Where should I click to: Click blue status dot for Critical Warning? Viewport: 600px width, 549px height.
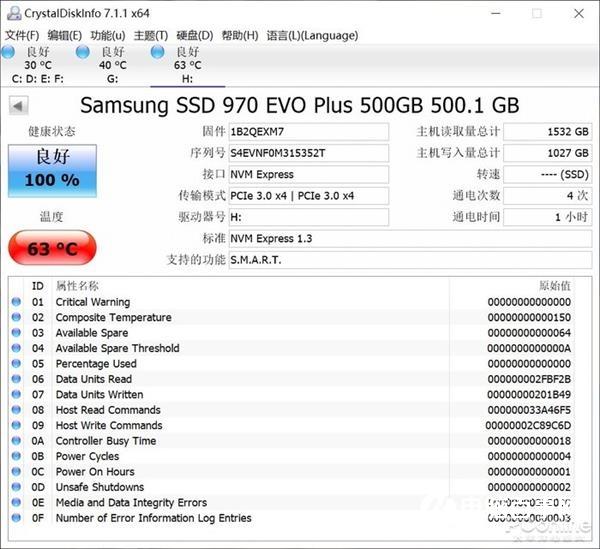(16, 302)
